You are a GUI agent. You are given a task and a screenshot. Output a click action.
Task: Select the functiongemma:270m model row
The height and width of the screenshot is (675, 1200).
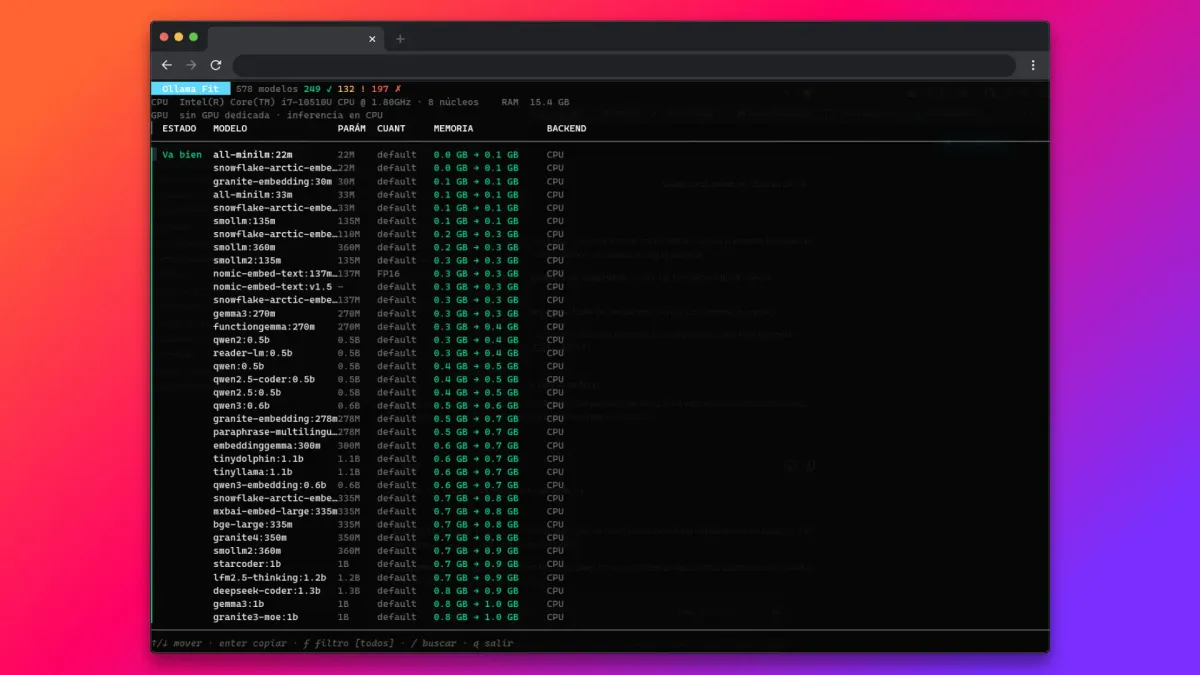[x=390, y=326]
